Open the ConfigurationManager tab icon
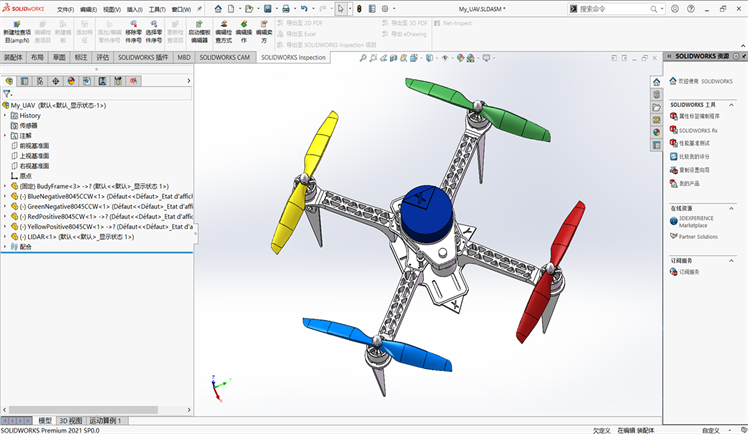 tap(40, 80)
